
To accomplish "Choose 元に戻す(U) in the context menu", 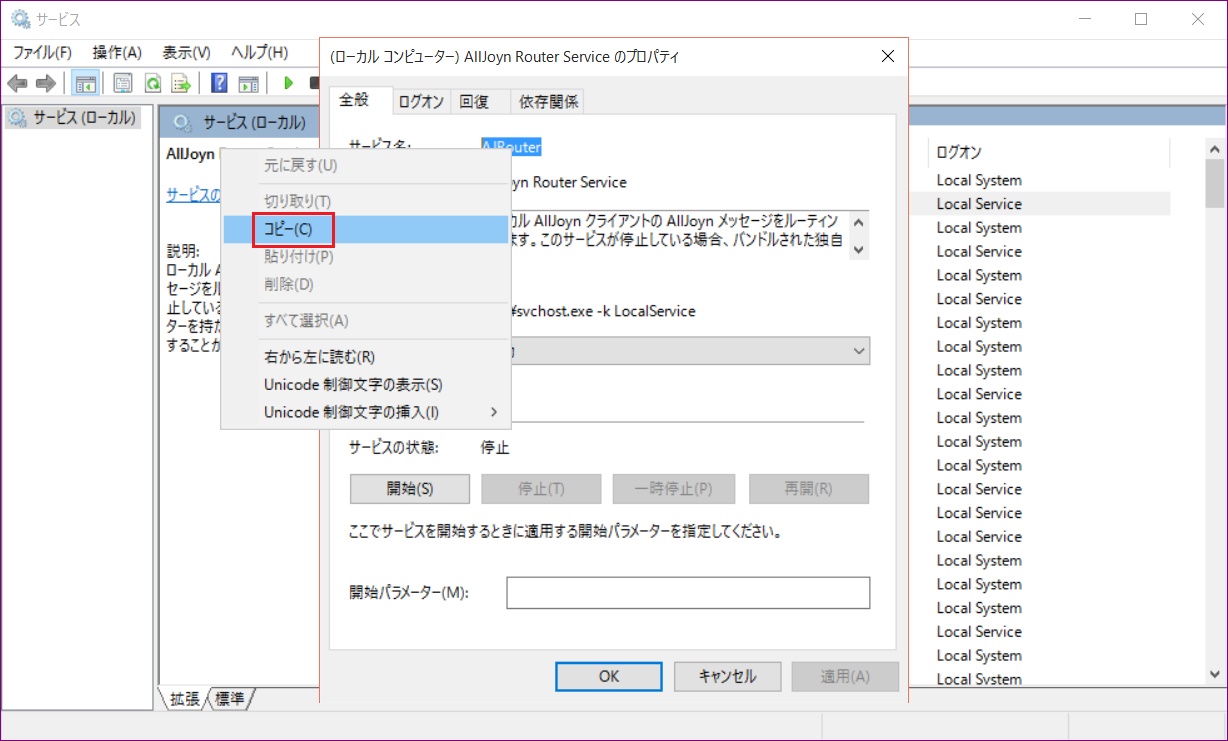I will coord(365,165).
